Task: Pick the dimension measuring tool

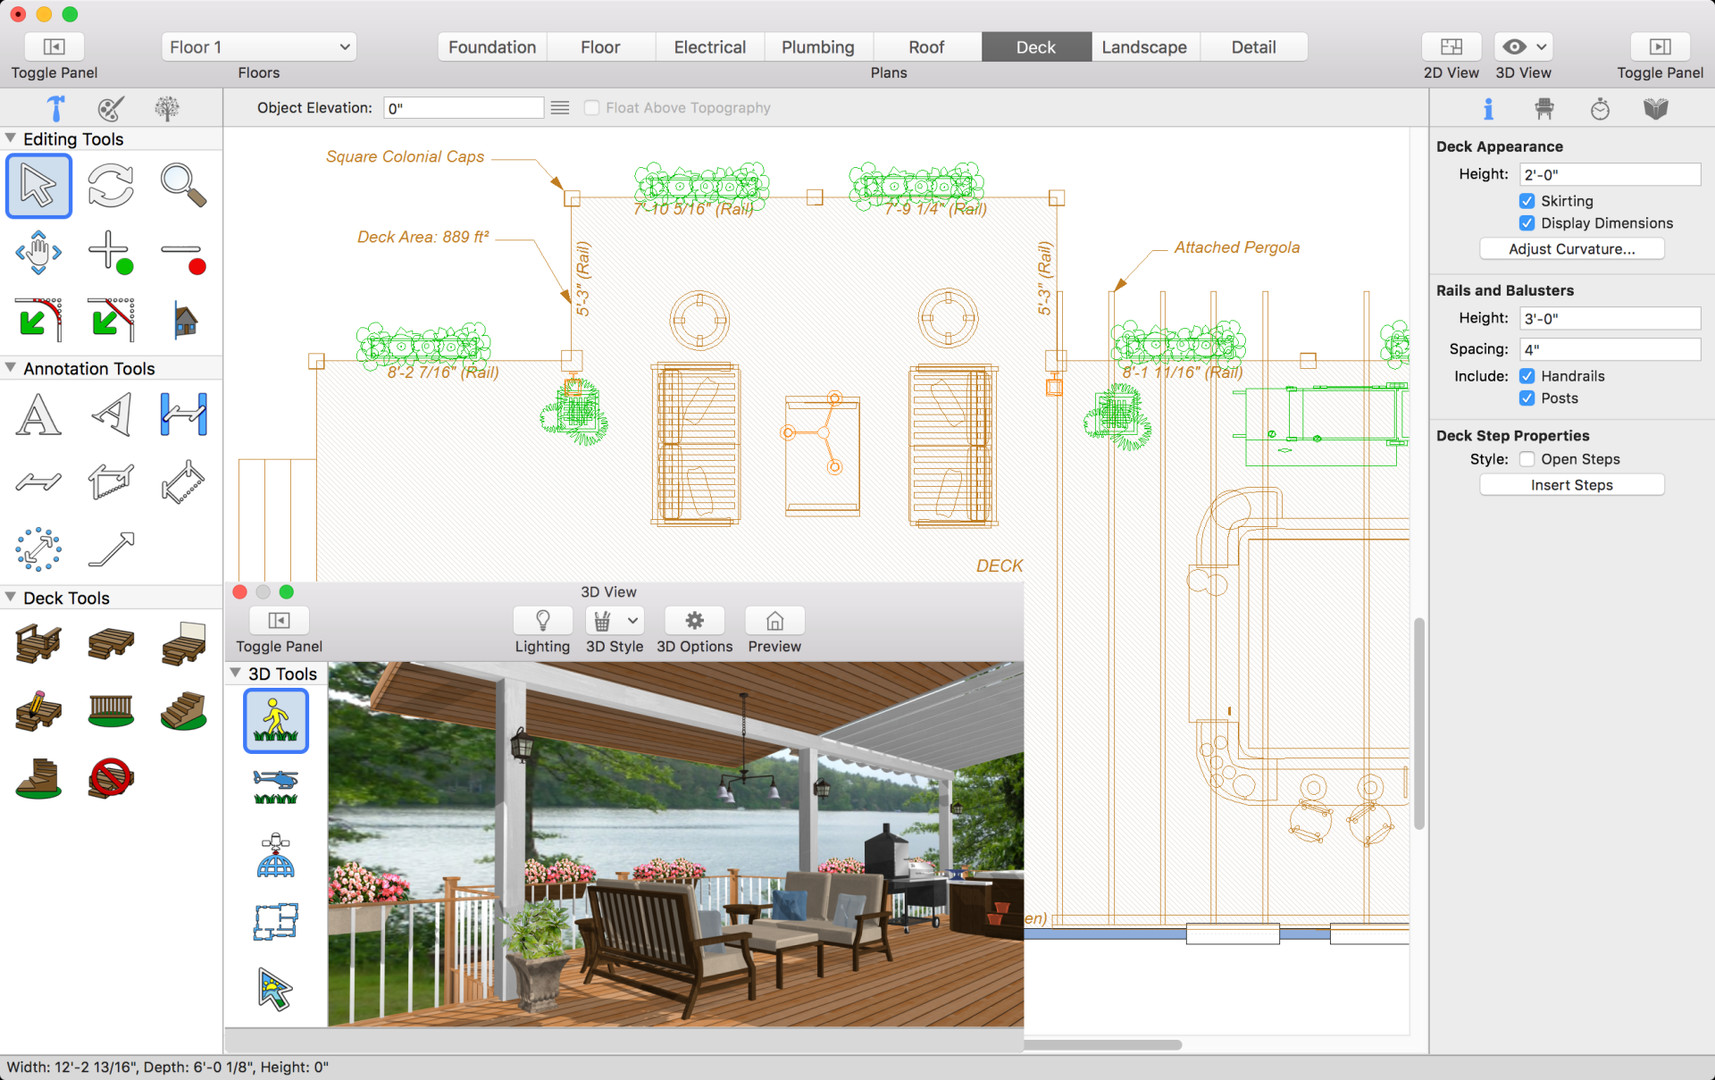Action: click(183, 415)
